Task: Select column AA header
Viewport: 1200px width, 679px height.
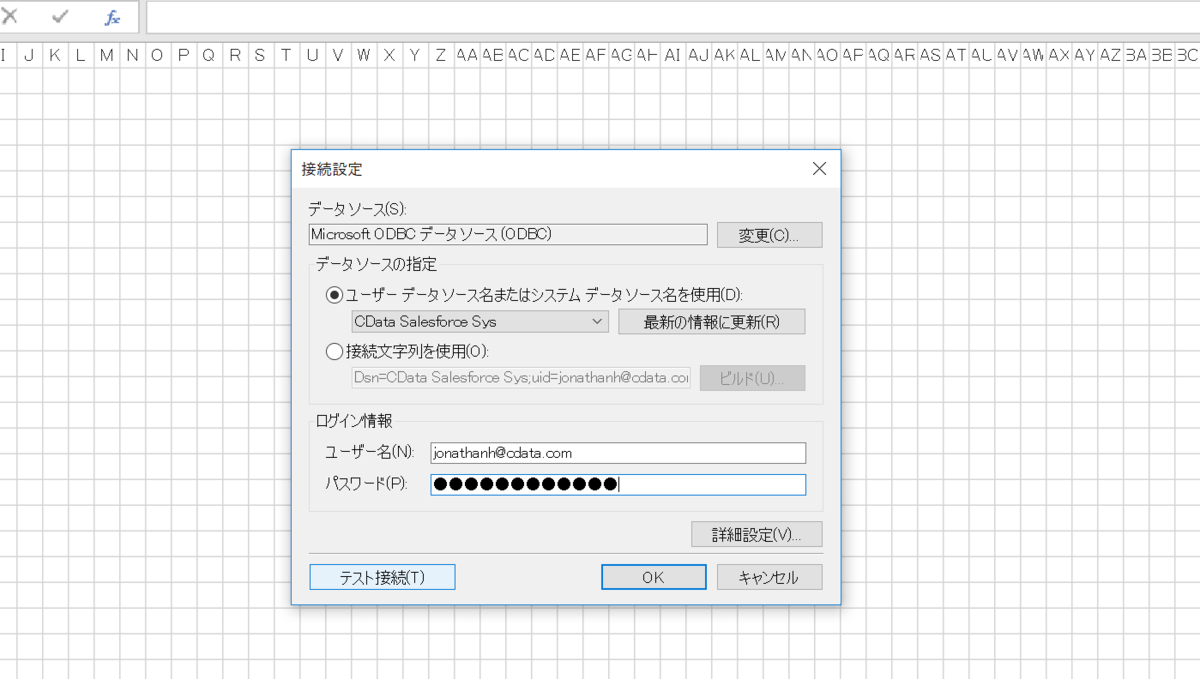Action: click(466, 57)
